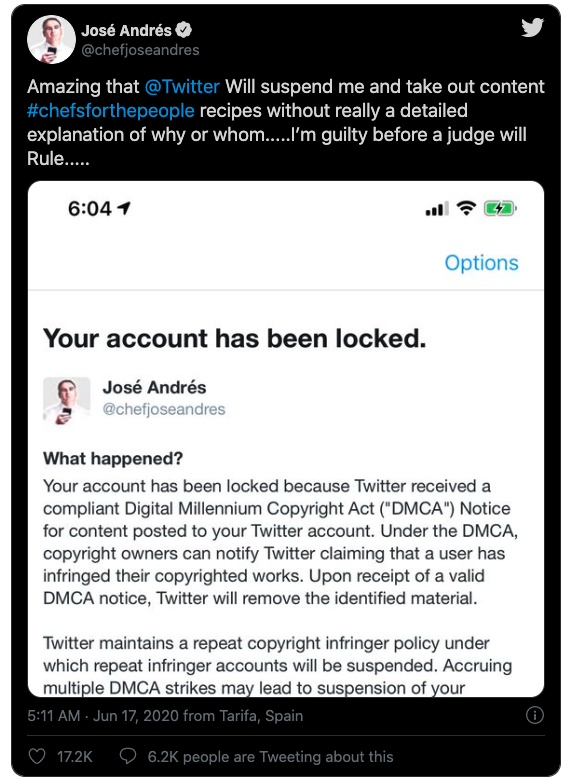Open replies via the speech bubble icon
This screenshot has height=780, width=575.
click(128, 757)
